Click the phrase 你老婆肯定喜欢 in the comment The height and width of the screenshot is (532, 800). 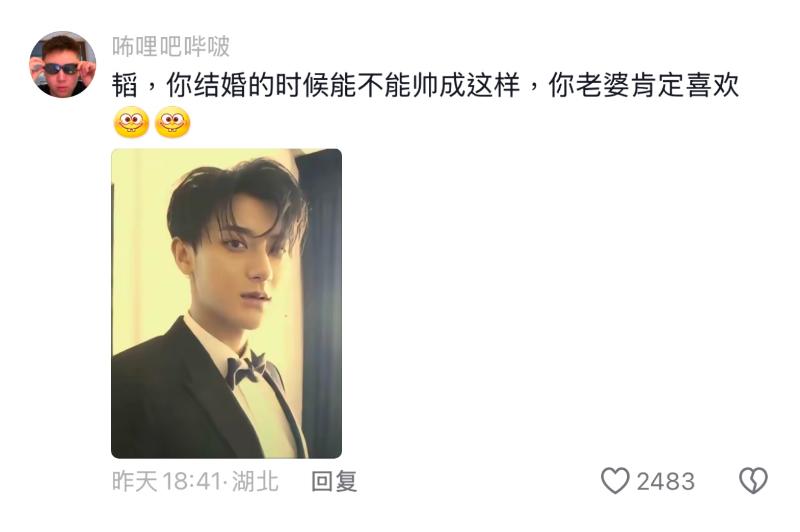[x=643, y=85]
